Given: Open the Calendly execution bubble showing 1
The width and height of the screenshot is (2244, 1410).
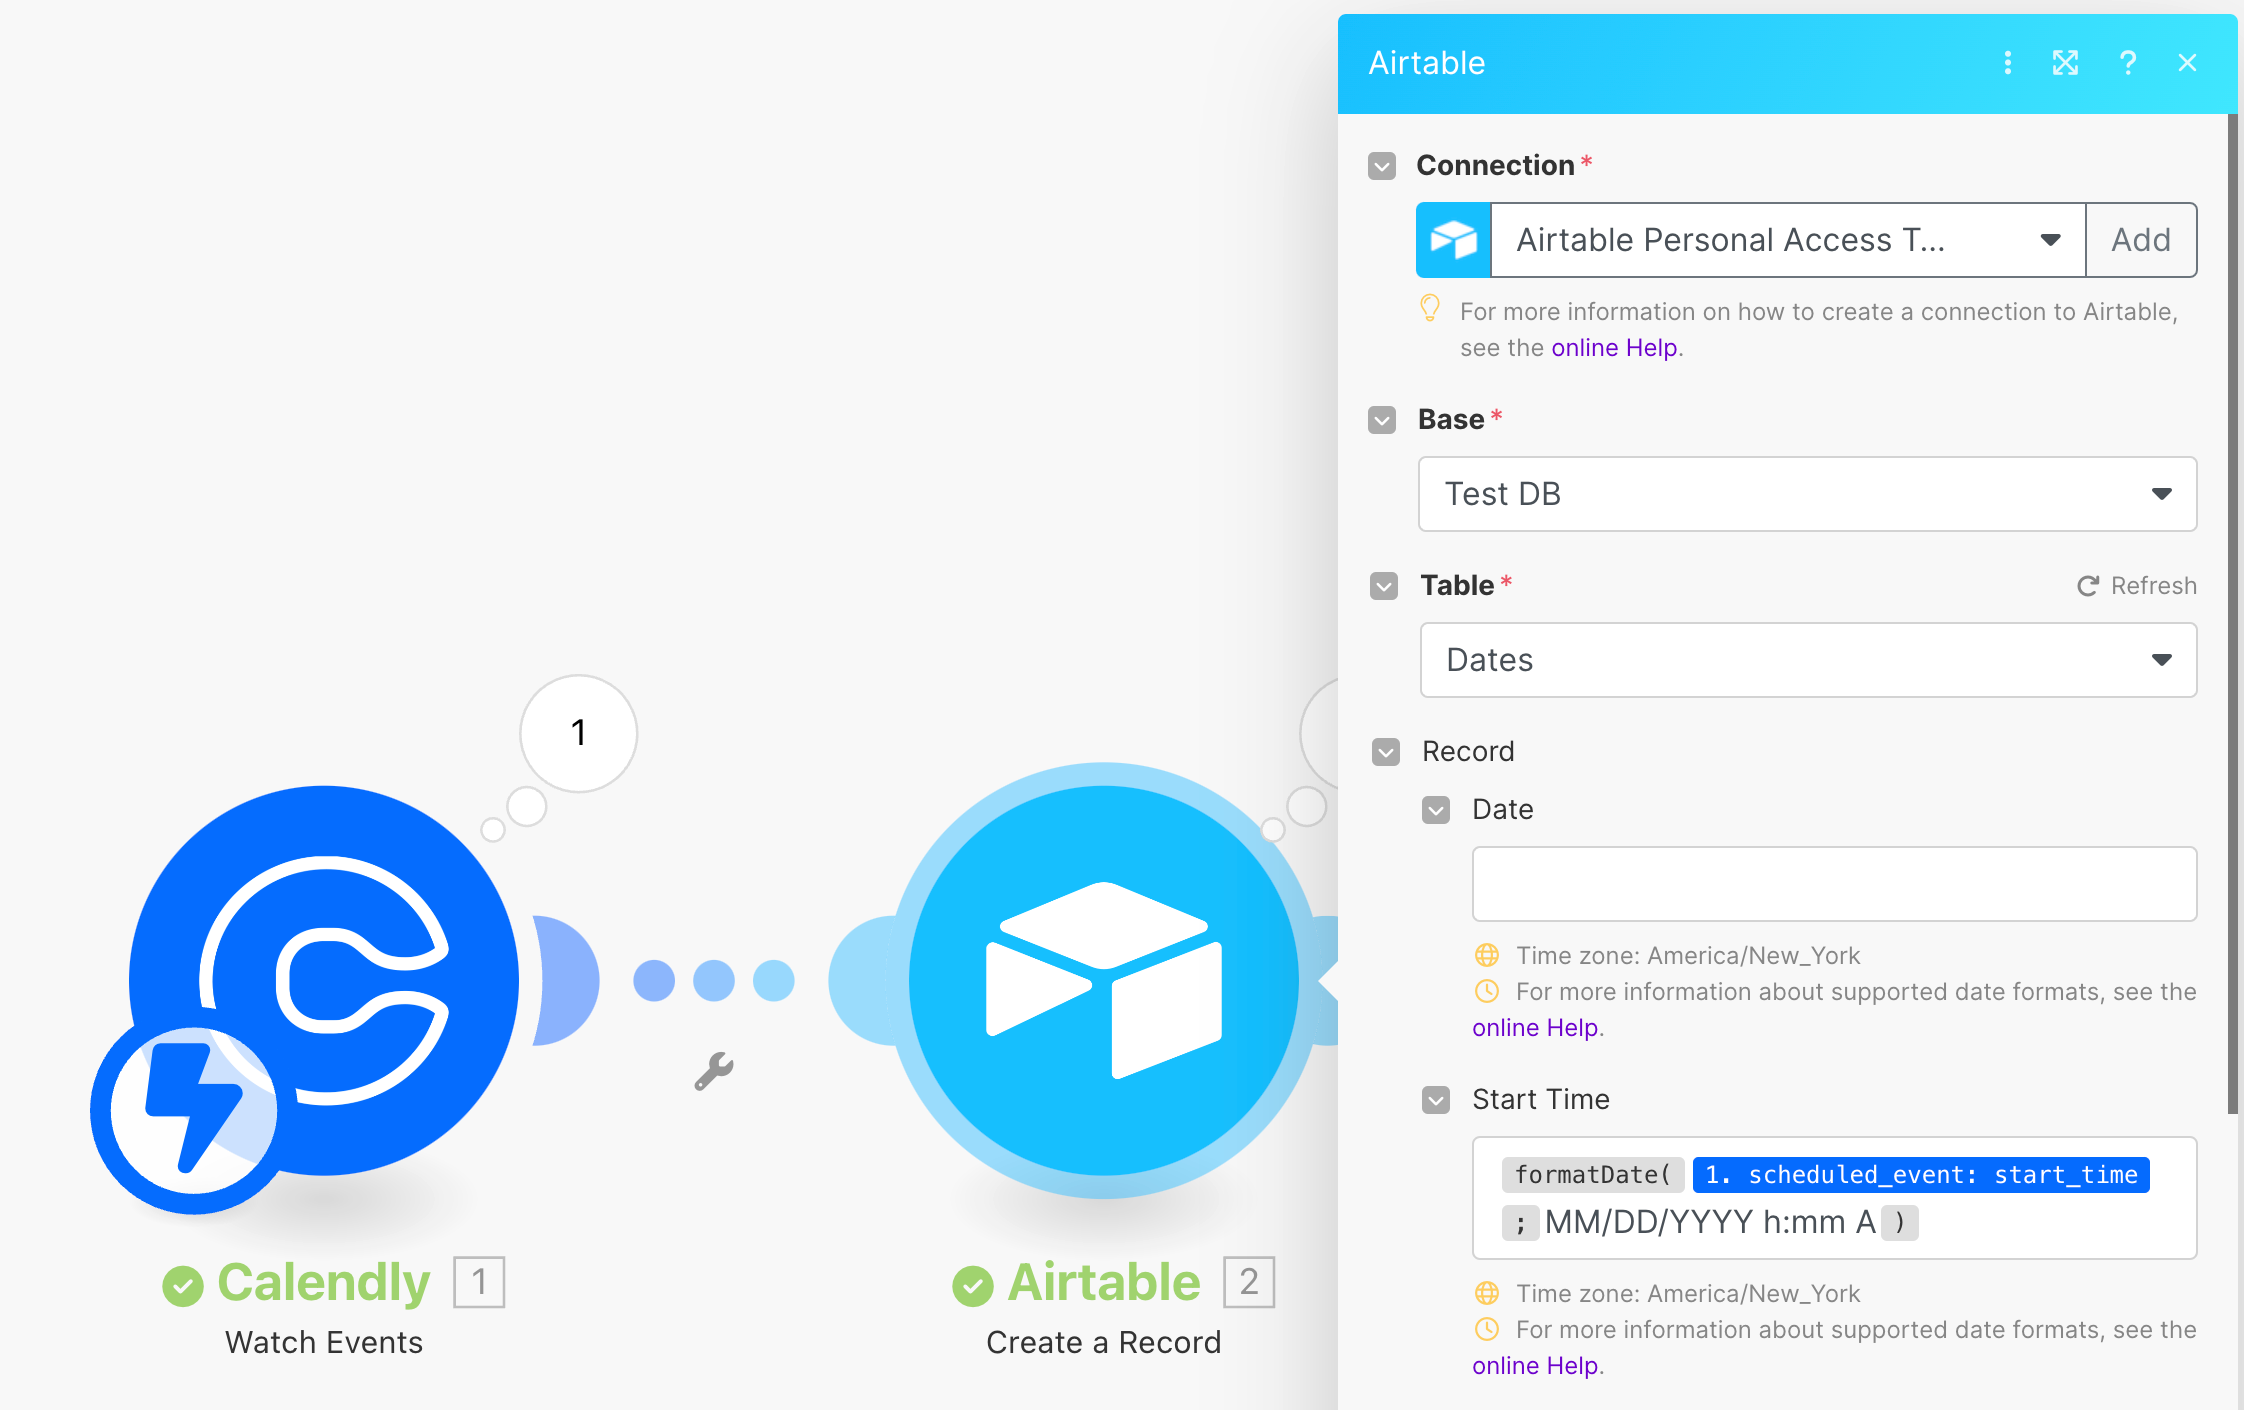Looking at the screenshot, I should point(578,733).
